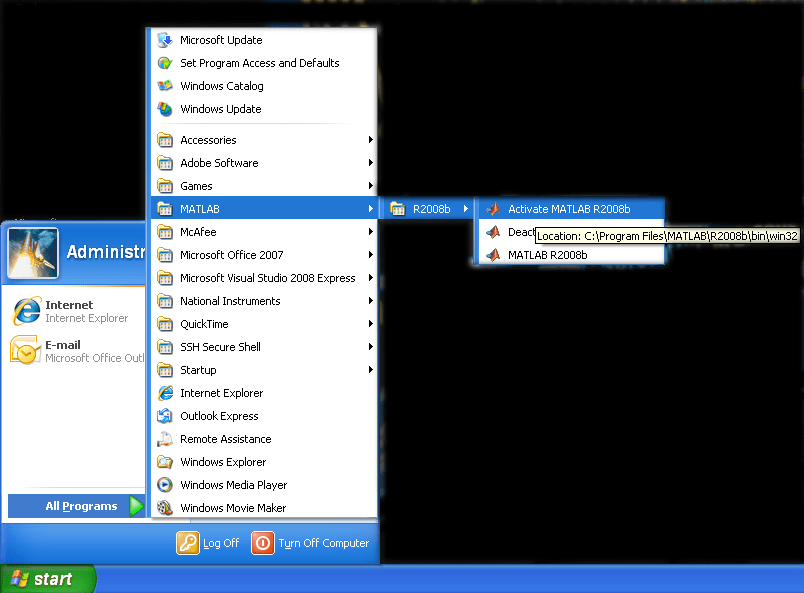The image size is (804, 593).
Task: Click Turn Off Computer button
Action: (310, 543)
